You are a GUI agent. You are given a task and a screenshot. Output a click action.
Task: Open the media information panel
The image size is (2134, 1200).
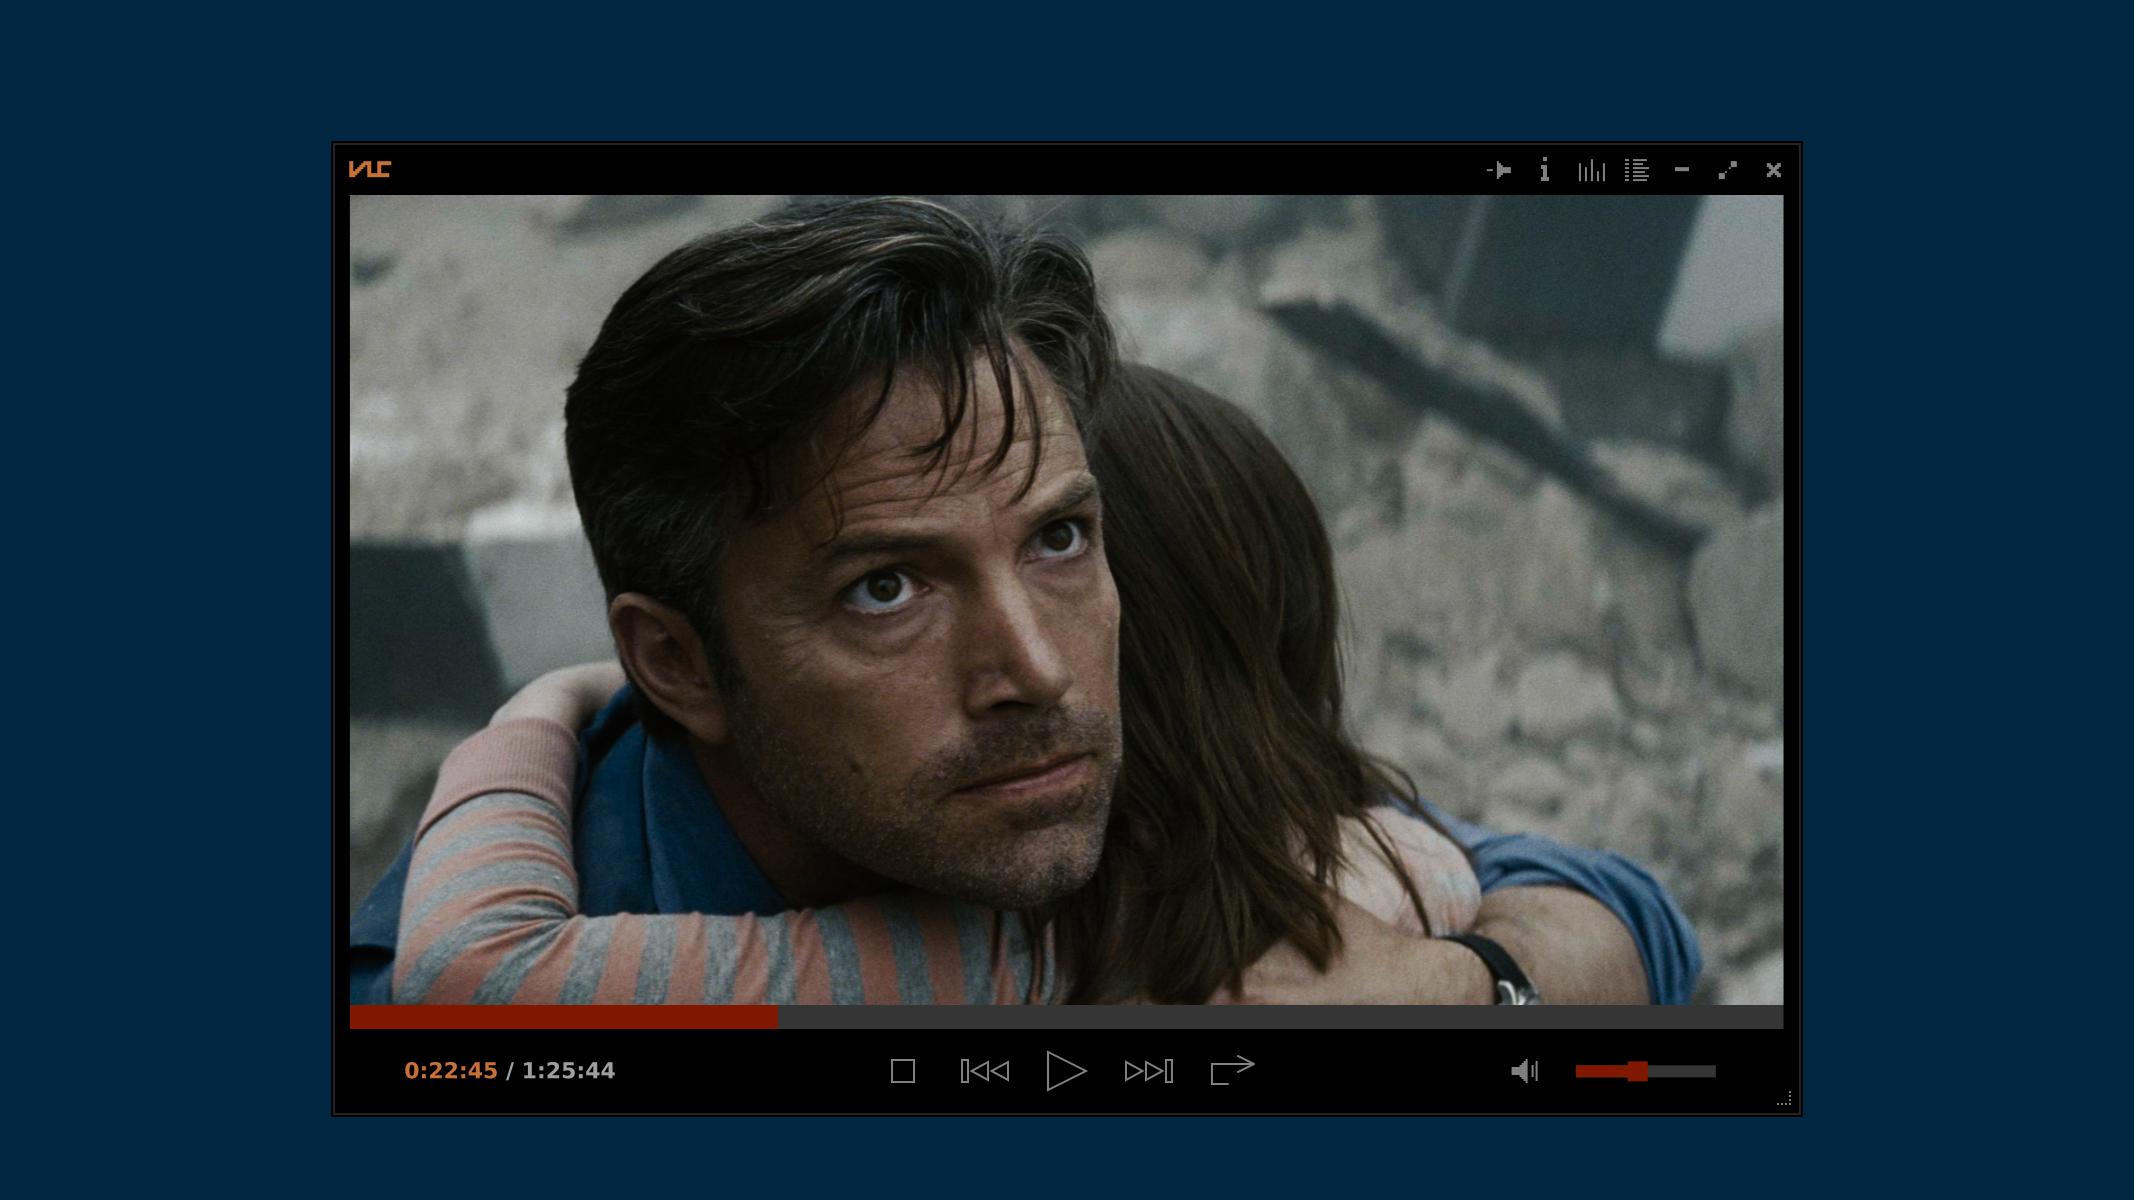point(1545,170)
